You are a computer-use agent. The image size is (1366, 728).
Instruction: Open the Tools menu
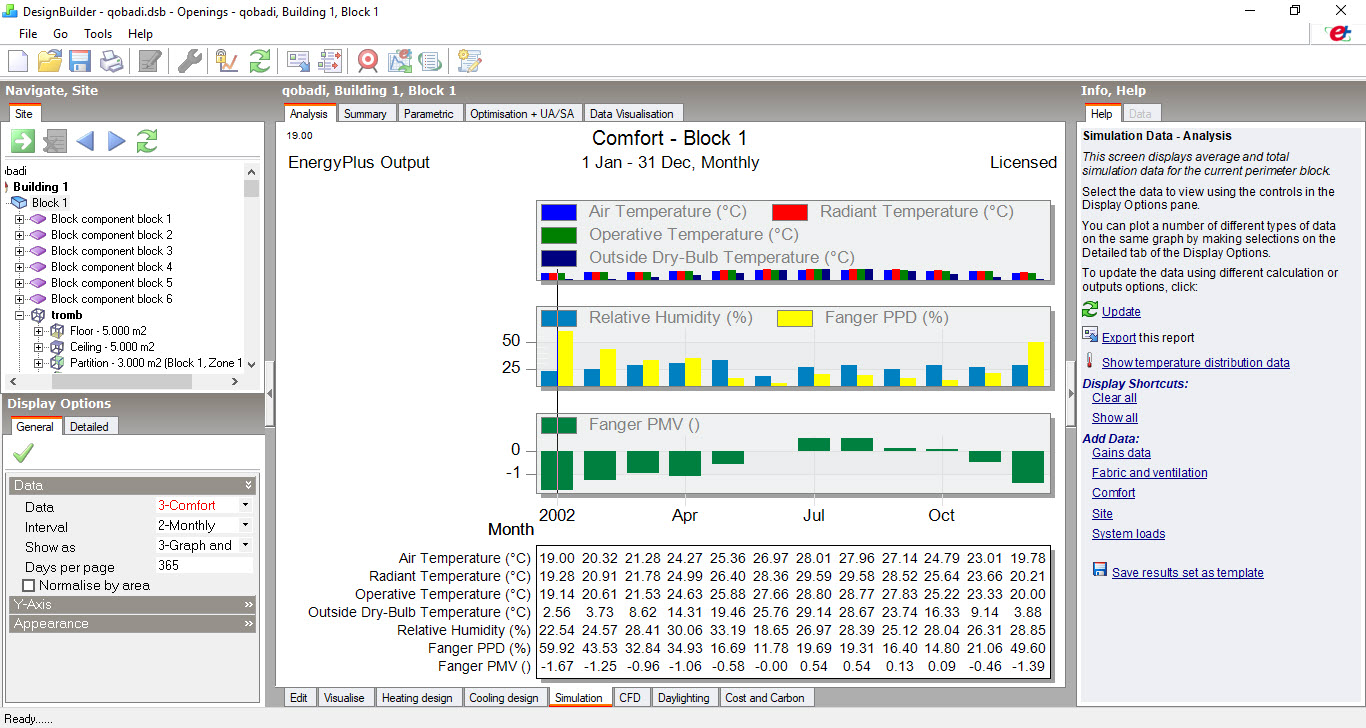tap(98, 34)
